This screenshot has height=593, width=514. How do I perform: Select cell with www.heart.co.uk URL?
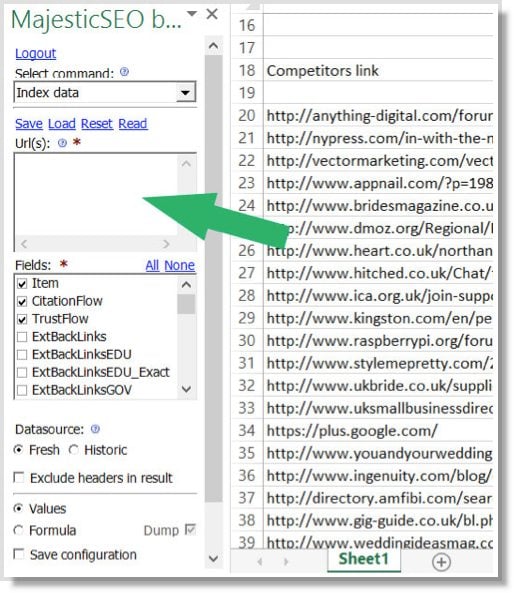click(378, 251)
